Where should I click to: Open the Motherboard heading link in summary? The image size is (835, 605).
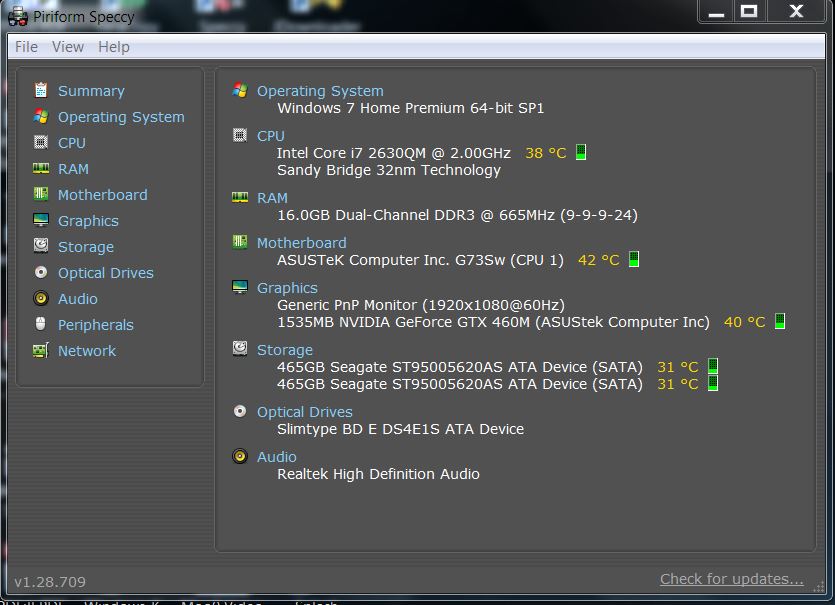click(x=301, y=243)
